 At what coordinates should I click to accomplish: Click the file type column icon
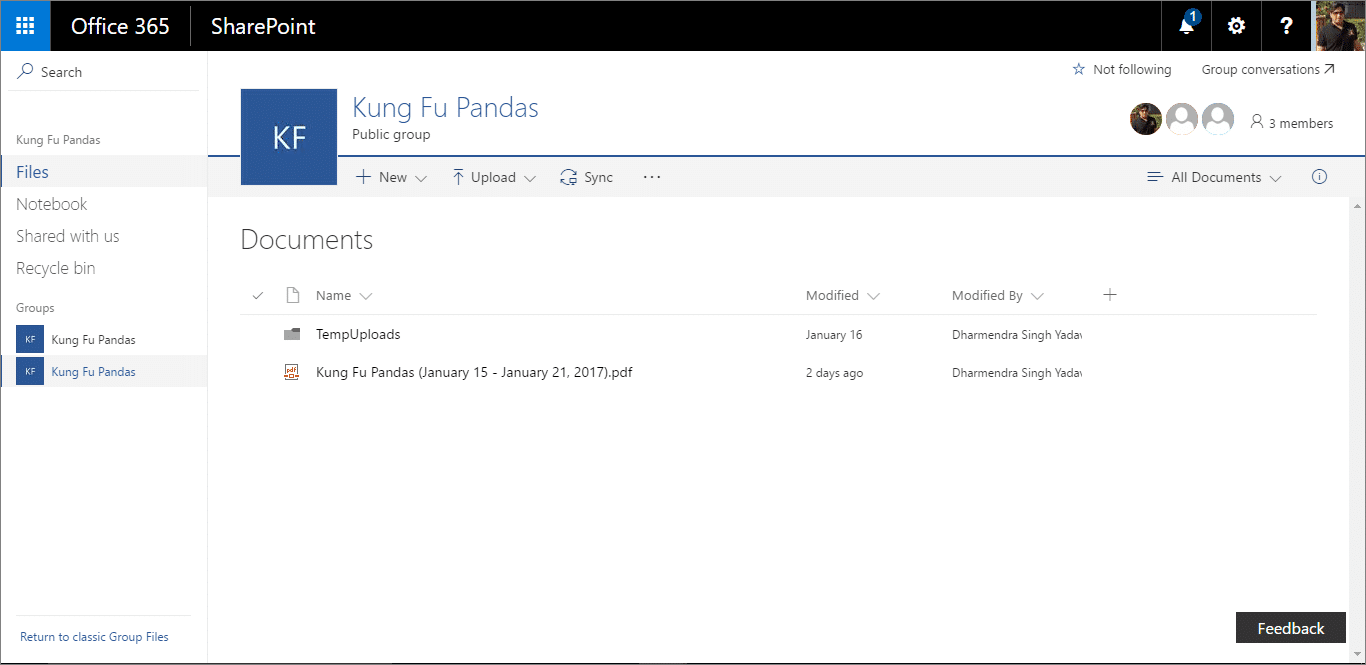point(292,295)
